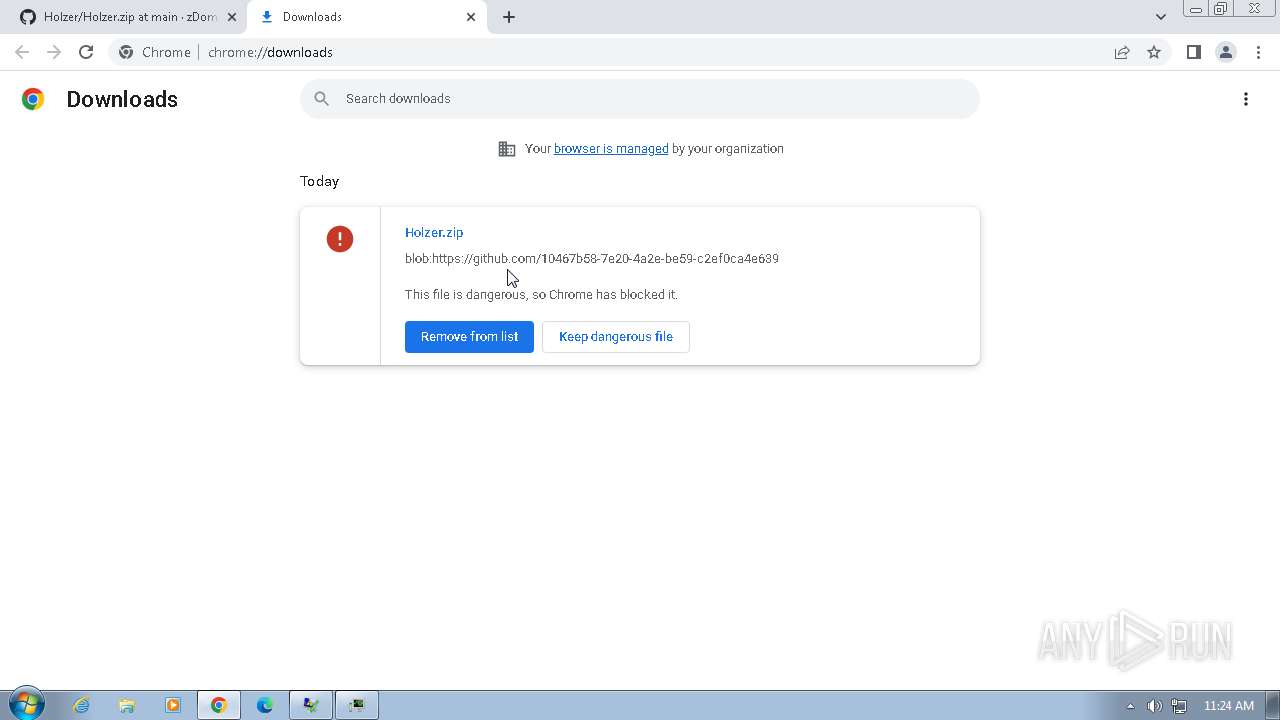1280x720 pixels.
Task: Click Chrome icon in taskbar
Action: pyautogui.click(x=219, y=705)
